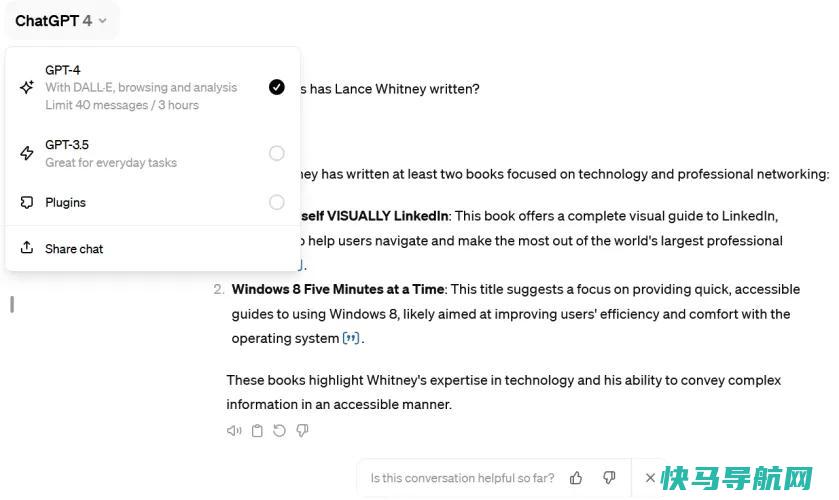
Task: Give thumbs down for conversation helpfulness
Action: tap(609, 478)
